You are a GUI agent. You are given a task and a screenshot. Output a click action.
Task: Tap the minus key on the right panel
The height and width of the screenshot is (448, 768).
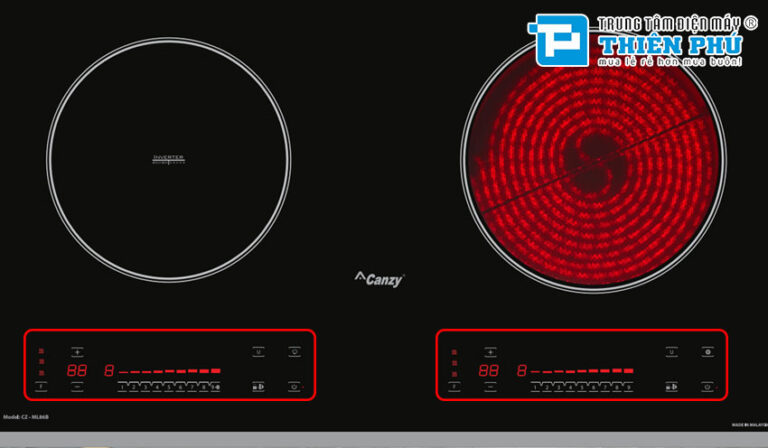pos(490,387)
